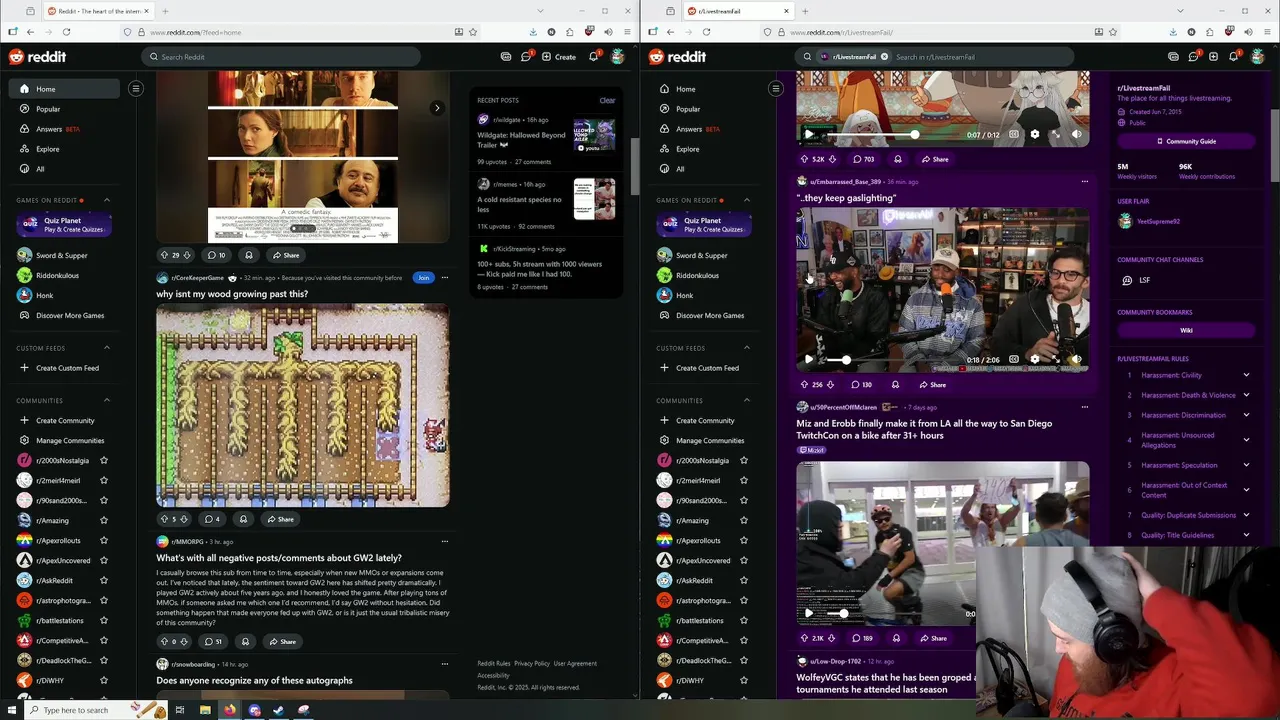
Task: Reload the page in right browser window
Action: click(x=706, y=32)
